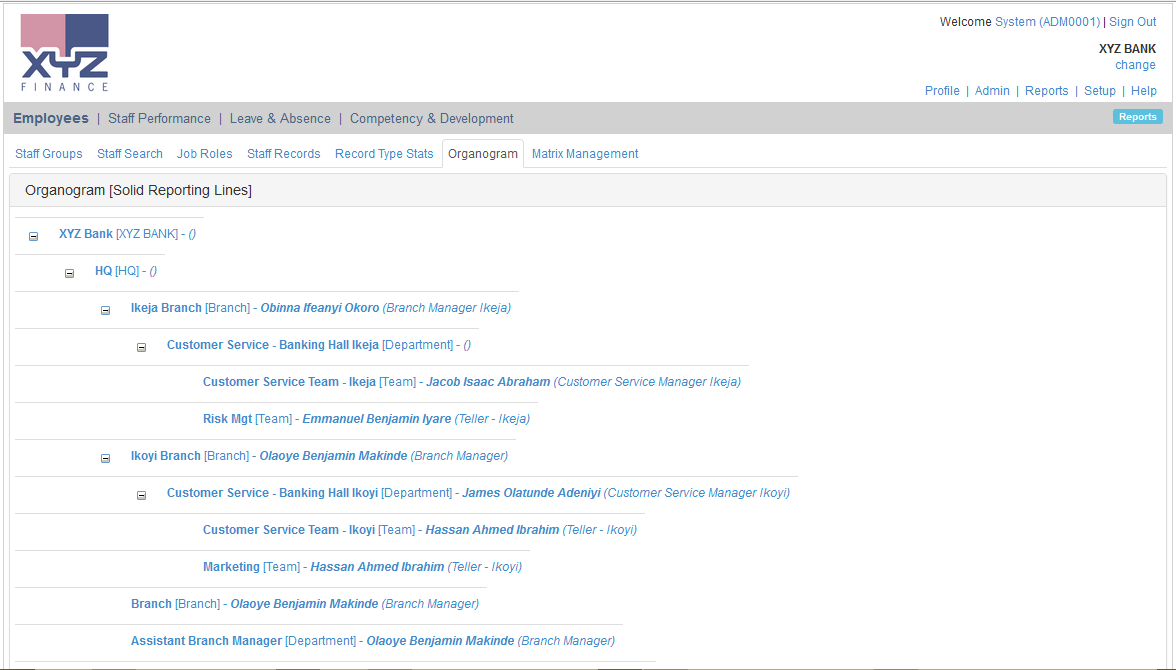The height and width of the screenshot is (670, 1176).
Task: Open the Help link
Action: tap(1143, 91)
